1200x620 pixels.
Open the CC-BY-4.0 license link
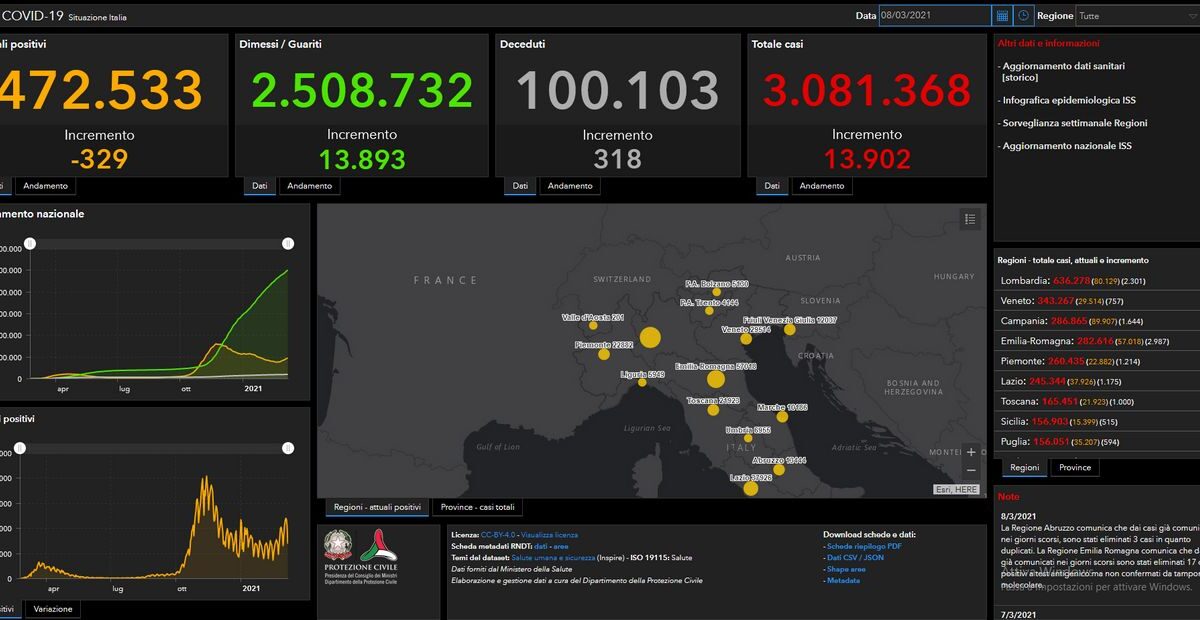click(x=498, y=535)
